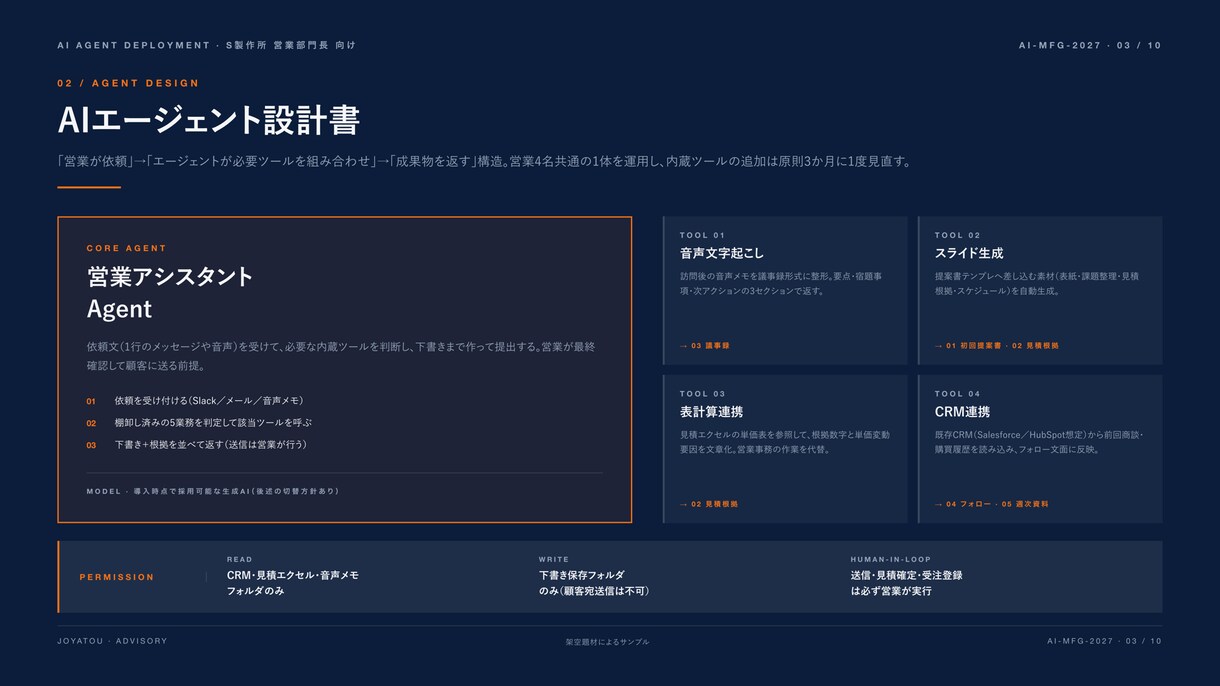
Task: Click the header text 'S製作所 営業部門長 向け'
Action: pos(290,45)
